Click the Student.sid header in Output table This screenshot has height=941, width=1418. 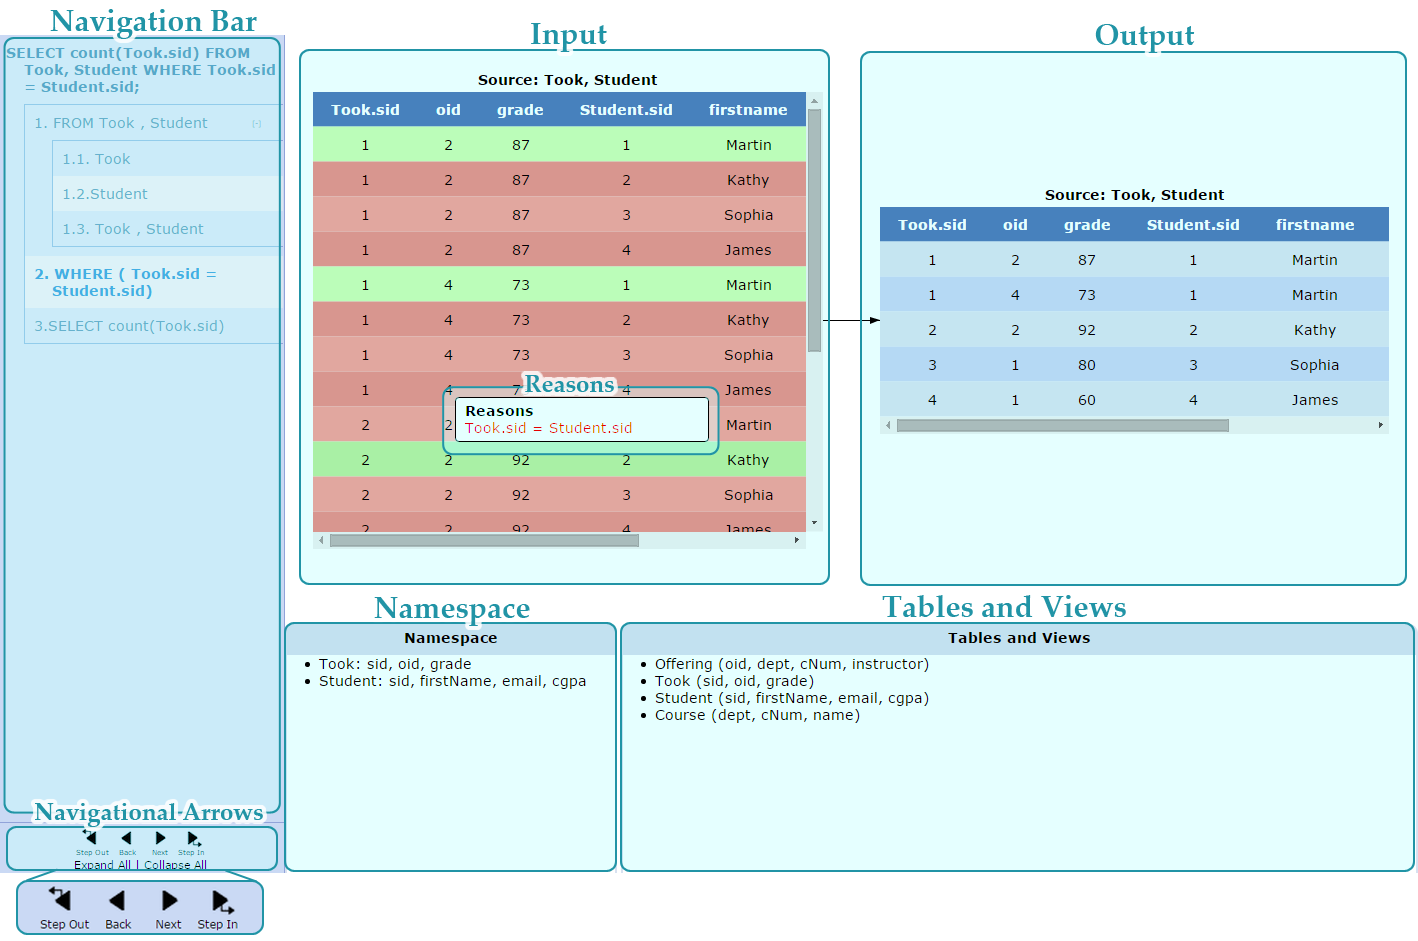point(1193,225)
